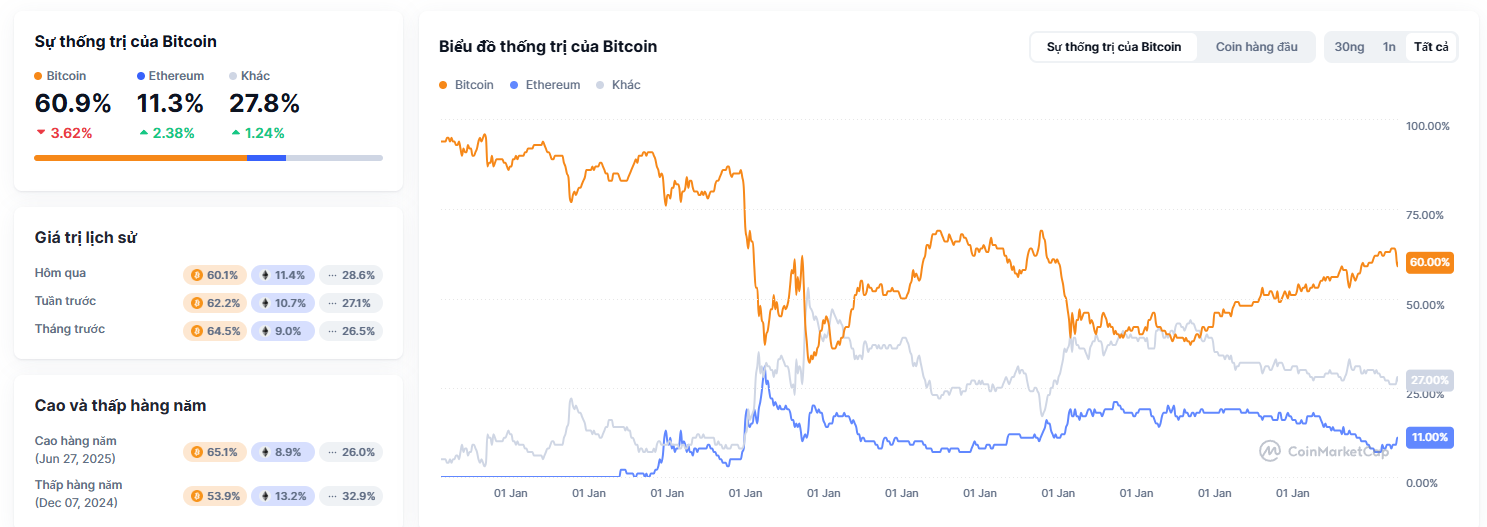Hide the Khác series in chart legend

(x=618, y=85)
